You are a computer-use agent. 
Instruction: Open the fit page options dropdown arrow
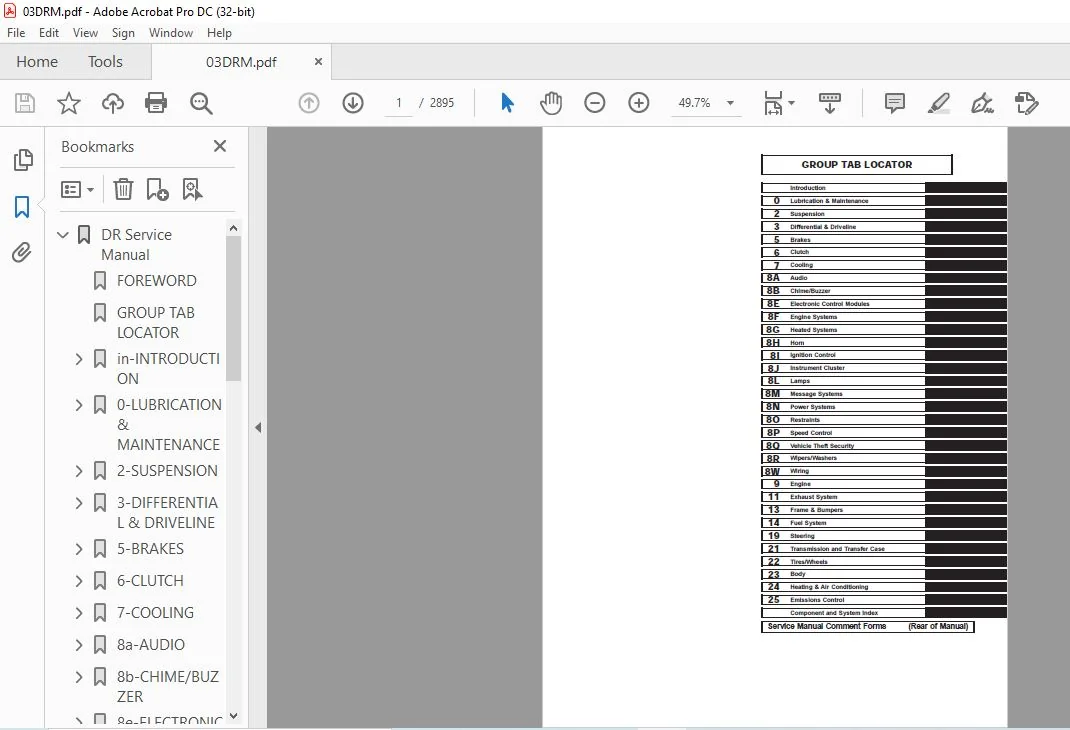[x=792, y=103]
